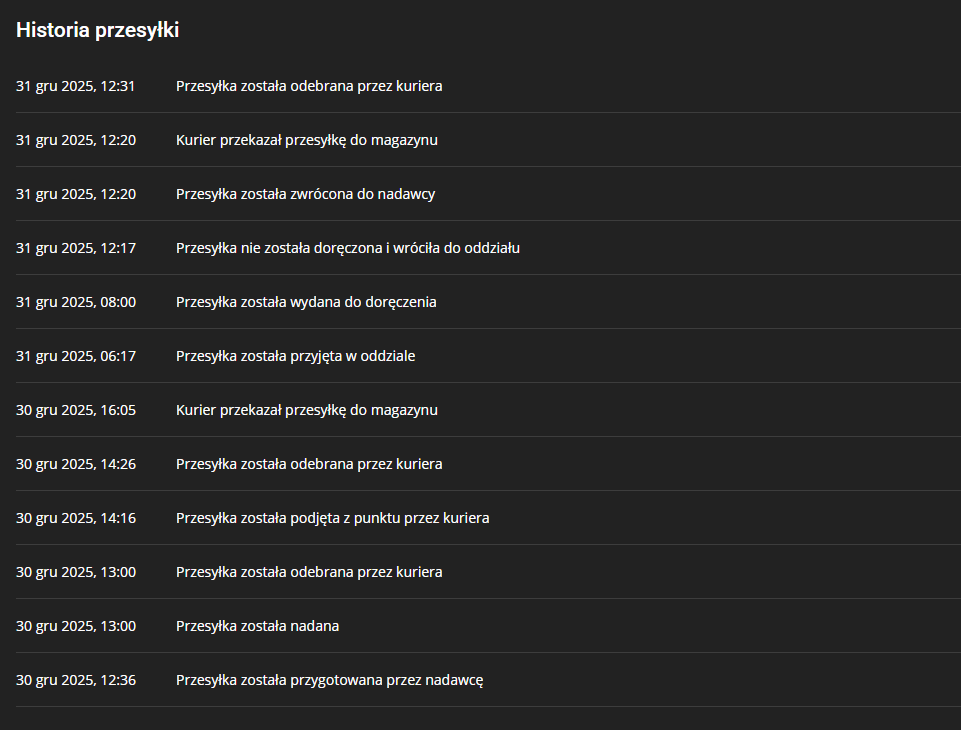
Task: Select the "30 gru 2025, 14:16" timestamp
Action: click(x=76, y=518)
